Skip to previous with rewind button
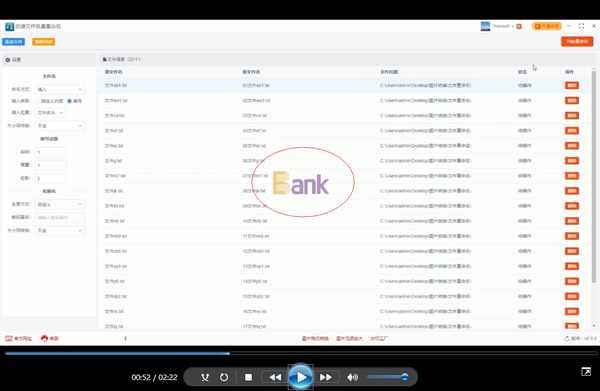The image size is (600, 391). [x=275, y=377]
